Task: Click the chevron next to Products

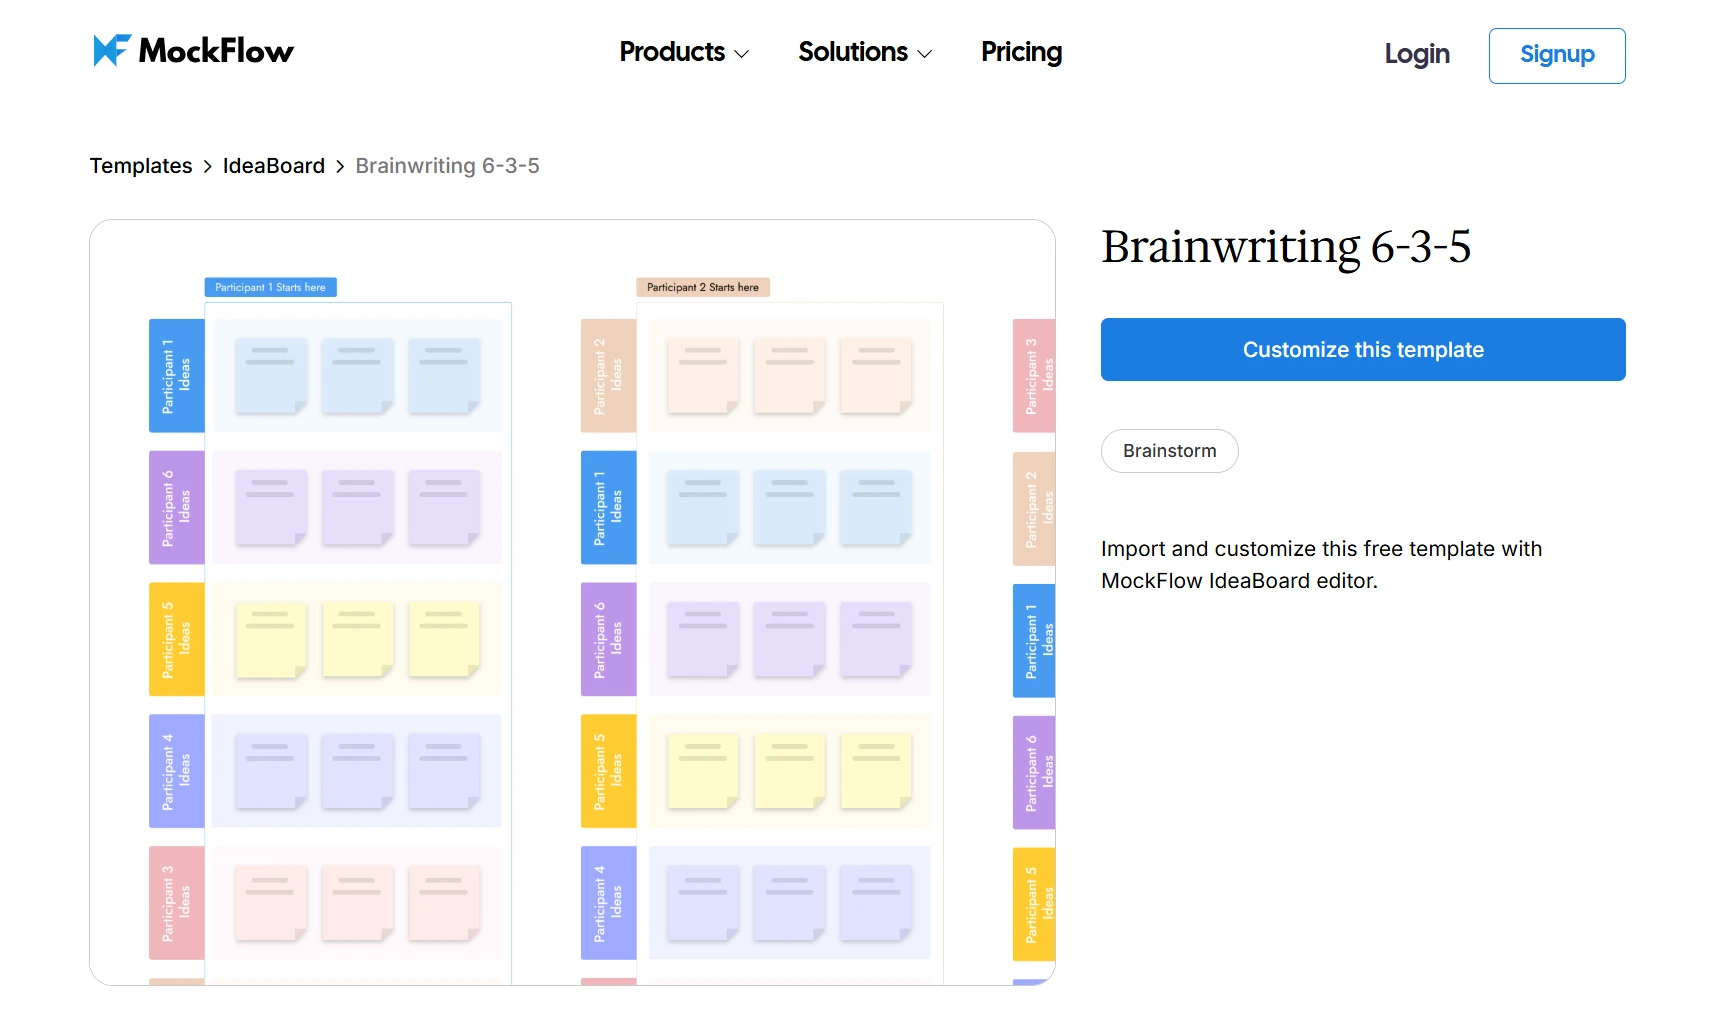Action: point(741,54)
